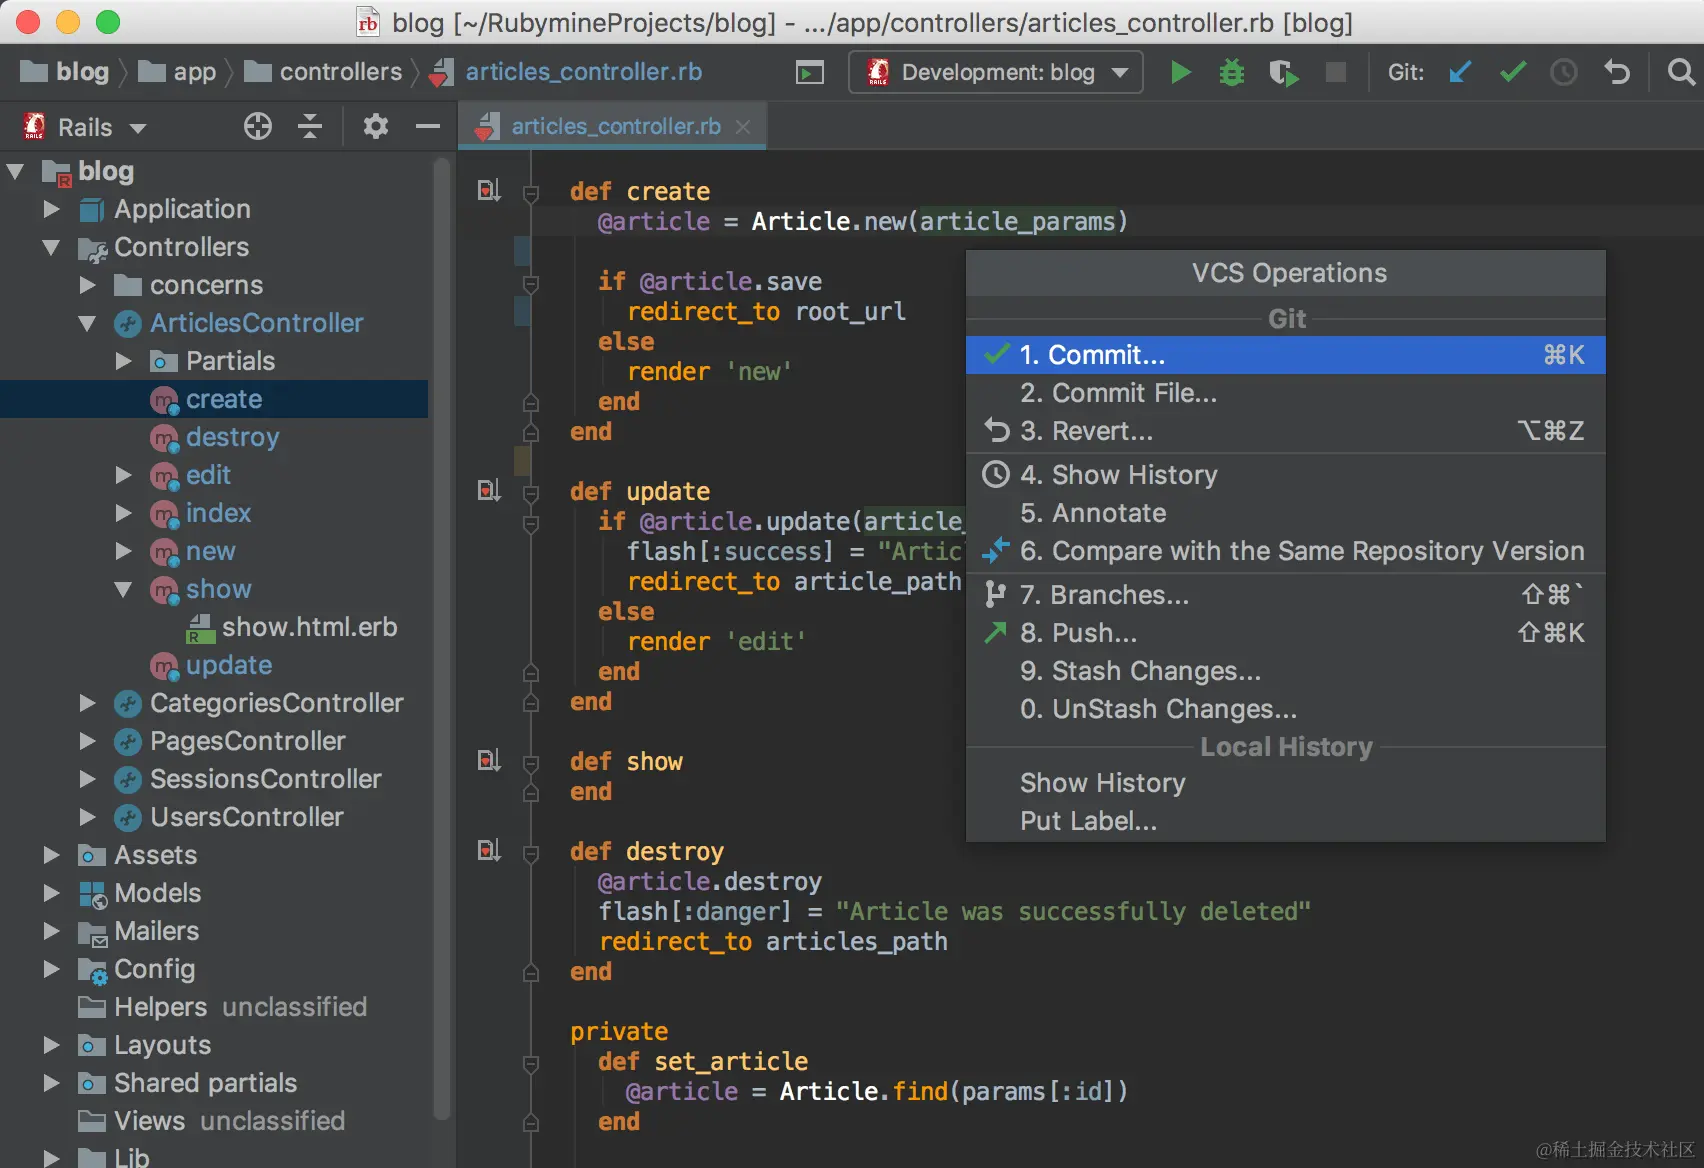Screen dimensions: 1704x1168
Task: Toggle fold marker beside def update
Action: pyautogui.click(x=531, y=493)
